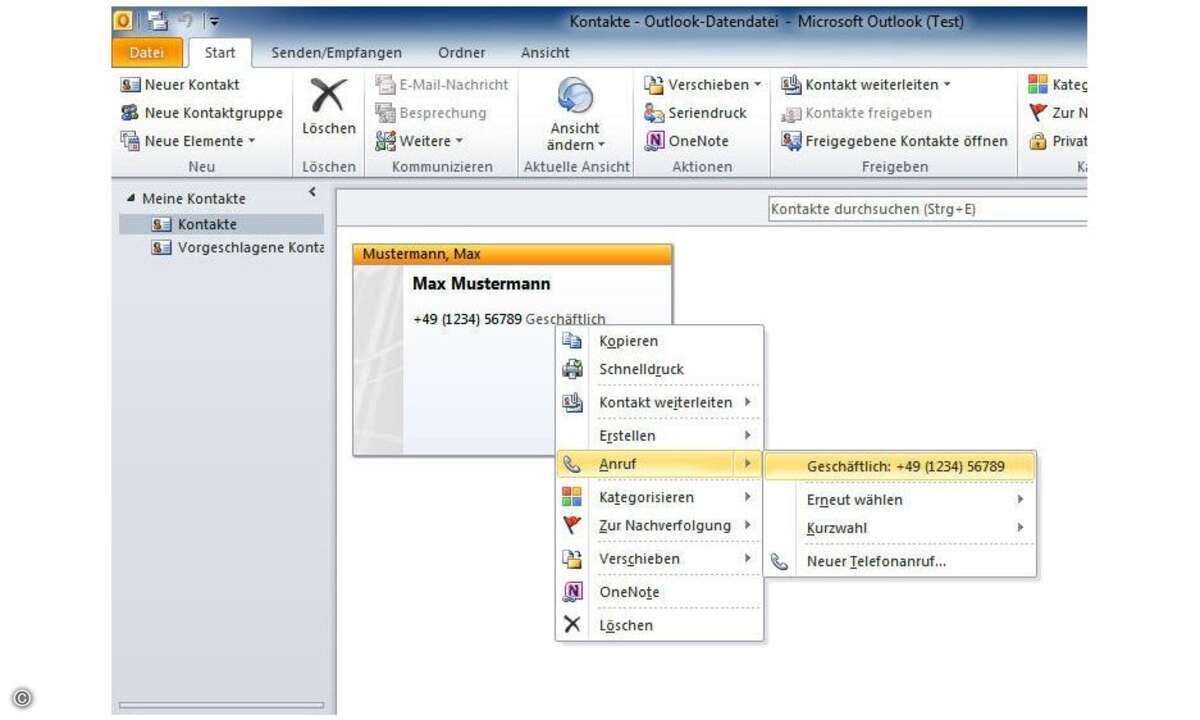The image size is (1200, 720).
Task: Open the Zur Nachverfolgung submenu
Action: [x=659, y=525]
